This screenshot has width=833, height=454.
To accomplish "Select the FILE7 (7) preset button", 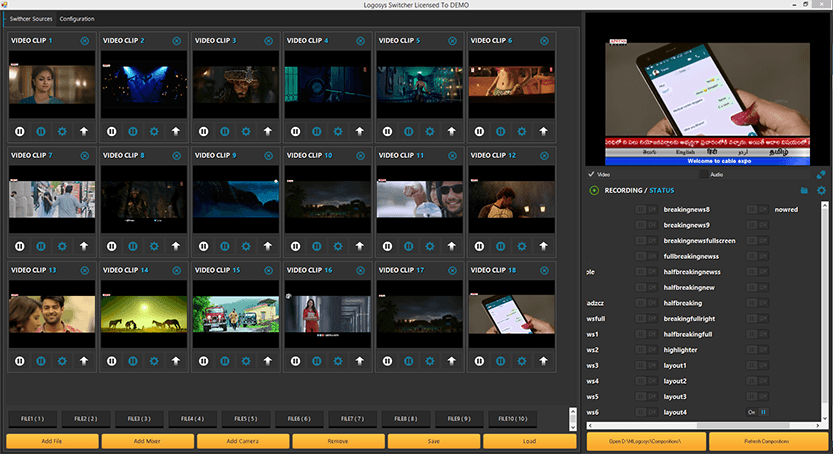I will coord(352,419).
